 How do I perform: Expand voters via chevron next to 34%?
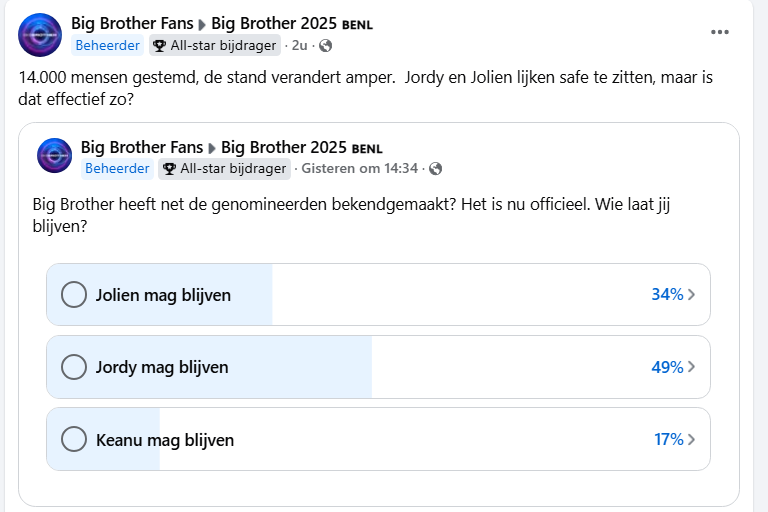tap(691, 294)
